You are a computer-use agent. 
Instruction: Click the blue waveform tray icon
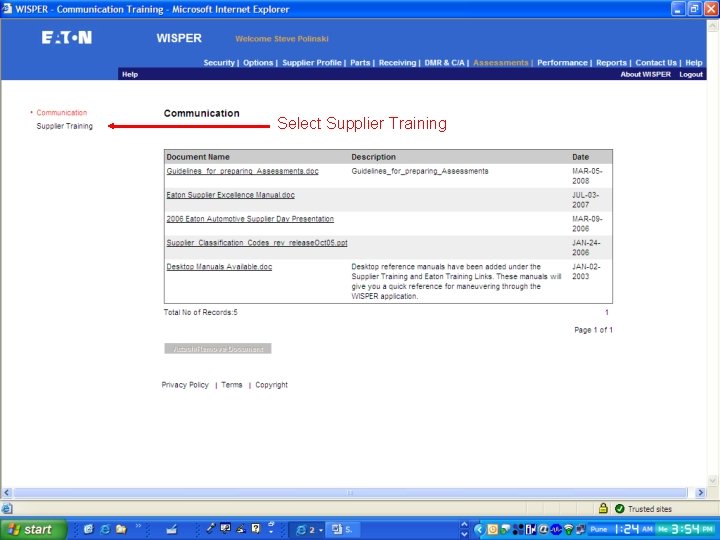pyautogui.click(x=556, y=529)
